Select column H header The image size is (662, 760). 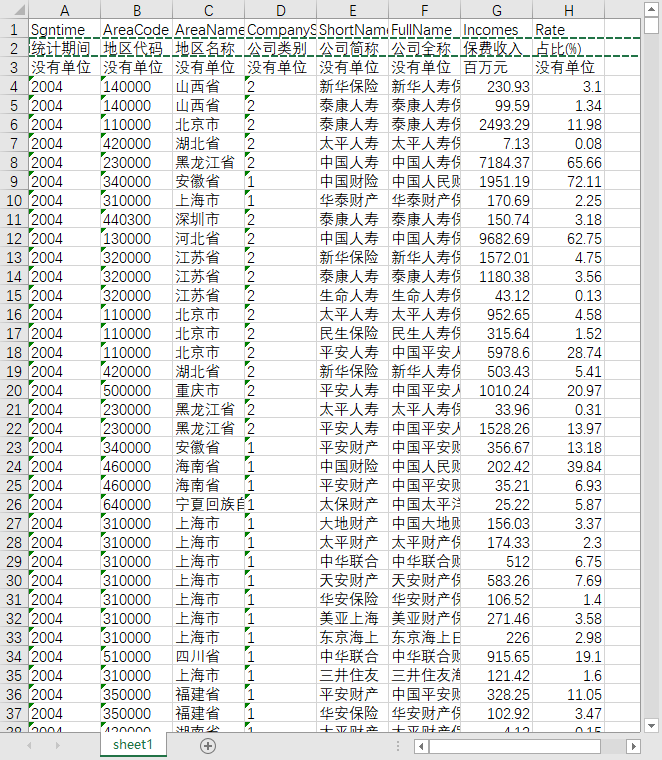568,10
